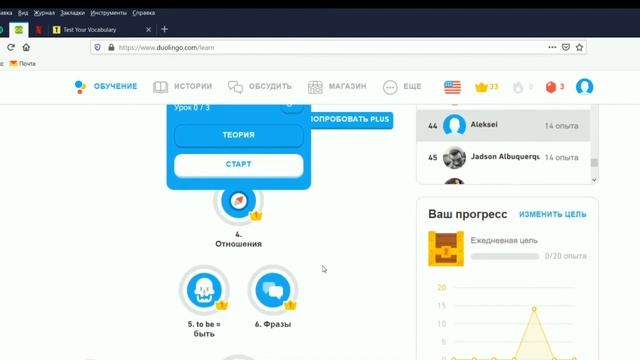The width and height of the screenshot is (640, 360).
Task: Open the Вид menu
Action: point(23,13)
